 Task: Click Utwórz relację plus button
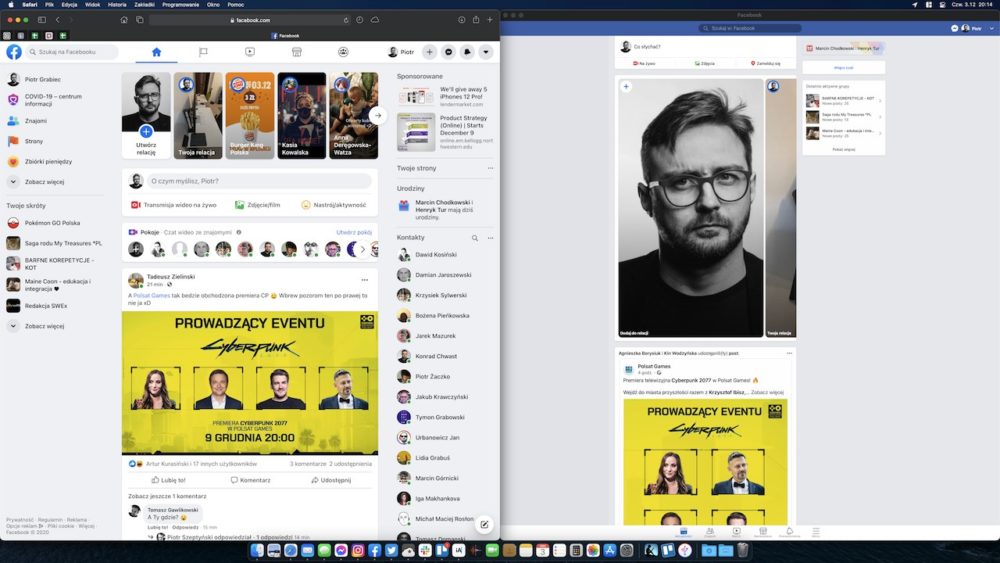point(146,131)
